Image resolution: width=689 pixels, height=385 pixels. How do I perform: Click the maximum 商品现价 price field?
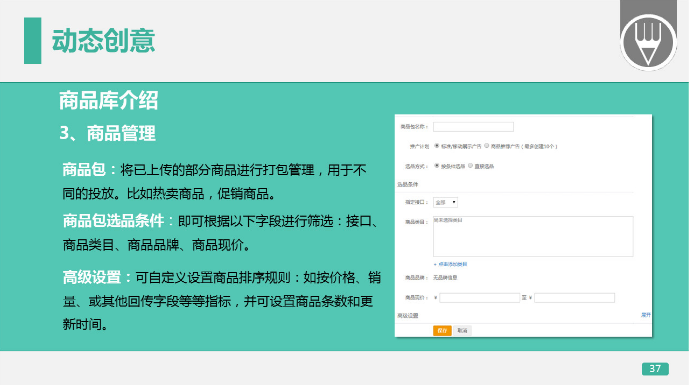pos(574,298)
